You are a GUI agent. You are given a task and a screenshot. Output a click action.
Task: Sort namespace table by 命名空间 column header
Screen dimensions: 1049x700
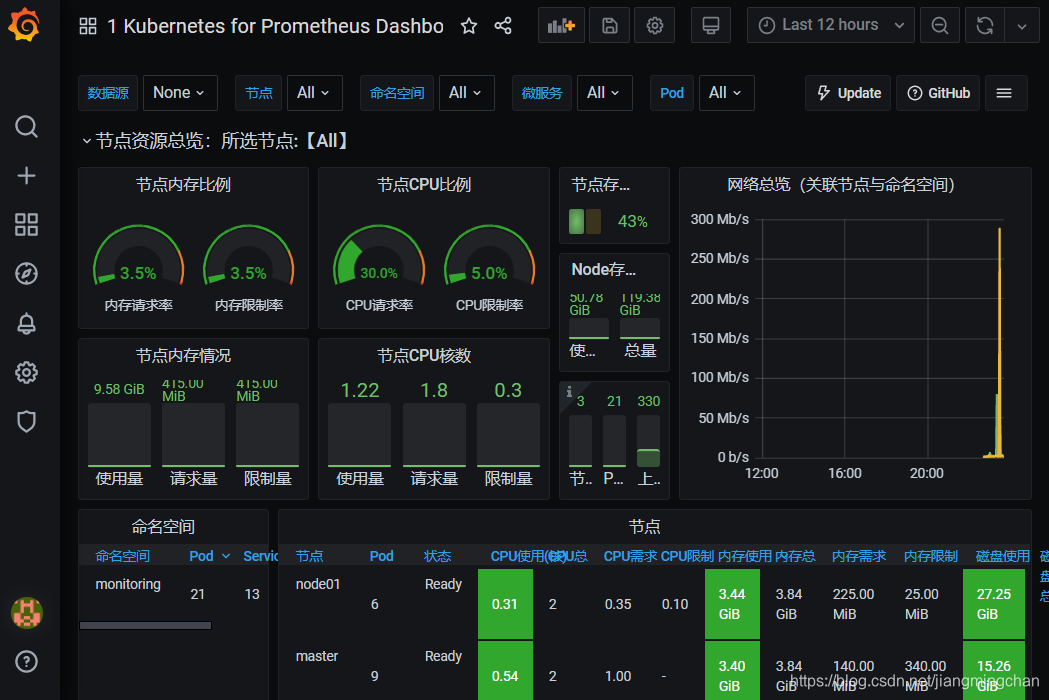(122, 556)
